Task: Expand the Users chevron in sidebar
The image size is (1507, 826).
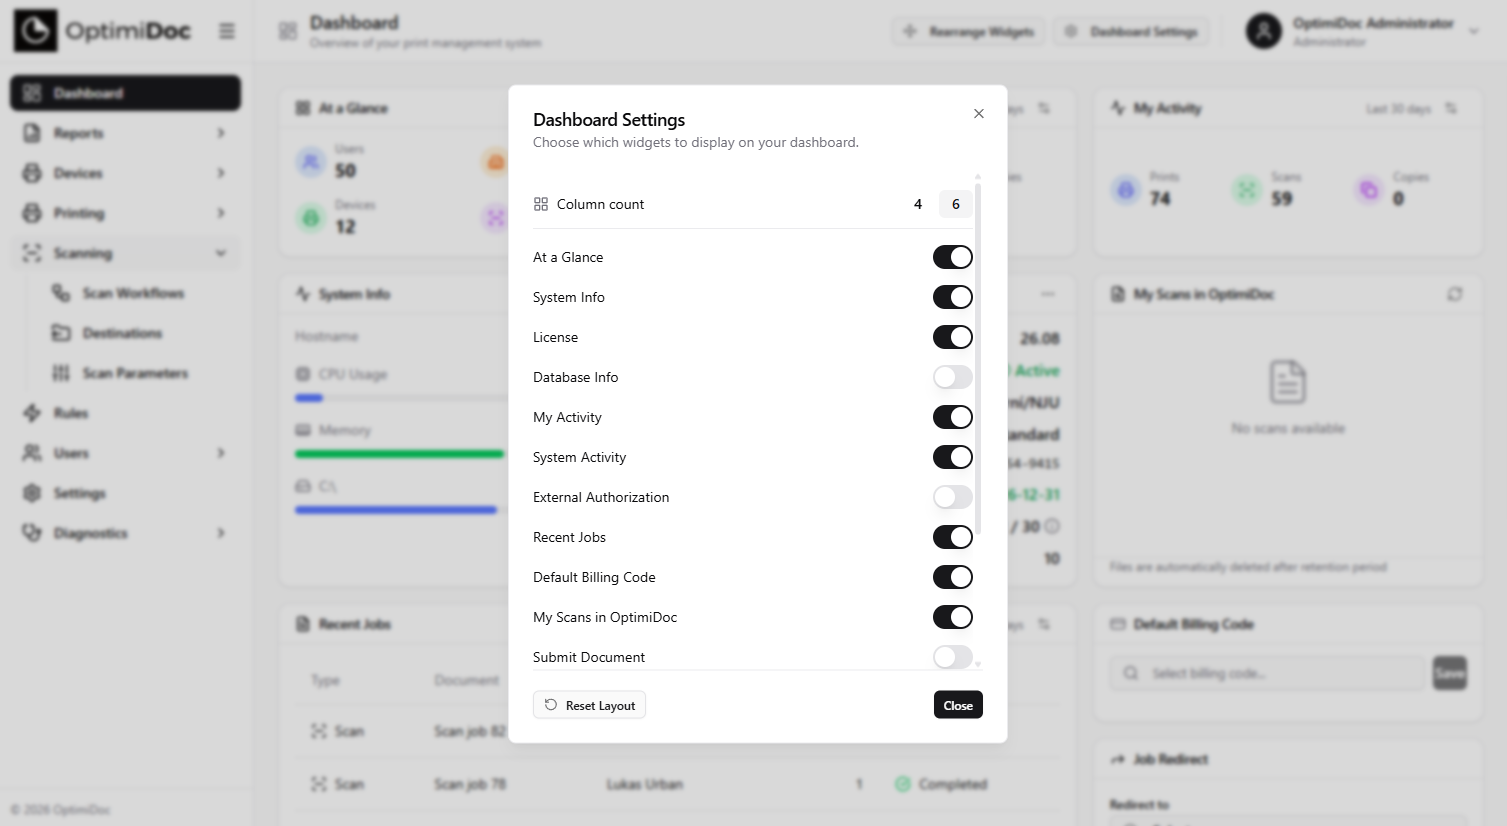Action: (x=221, y=453)
